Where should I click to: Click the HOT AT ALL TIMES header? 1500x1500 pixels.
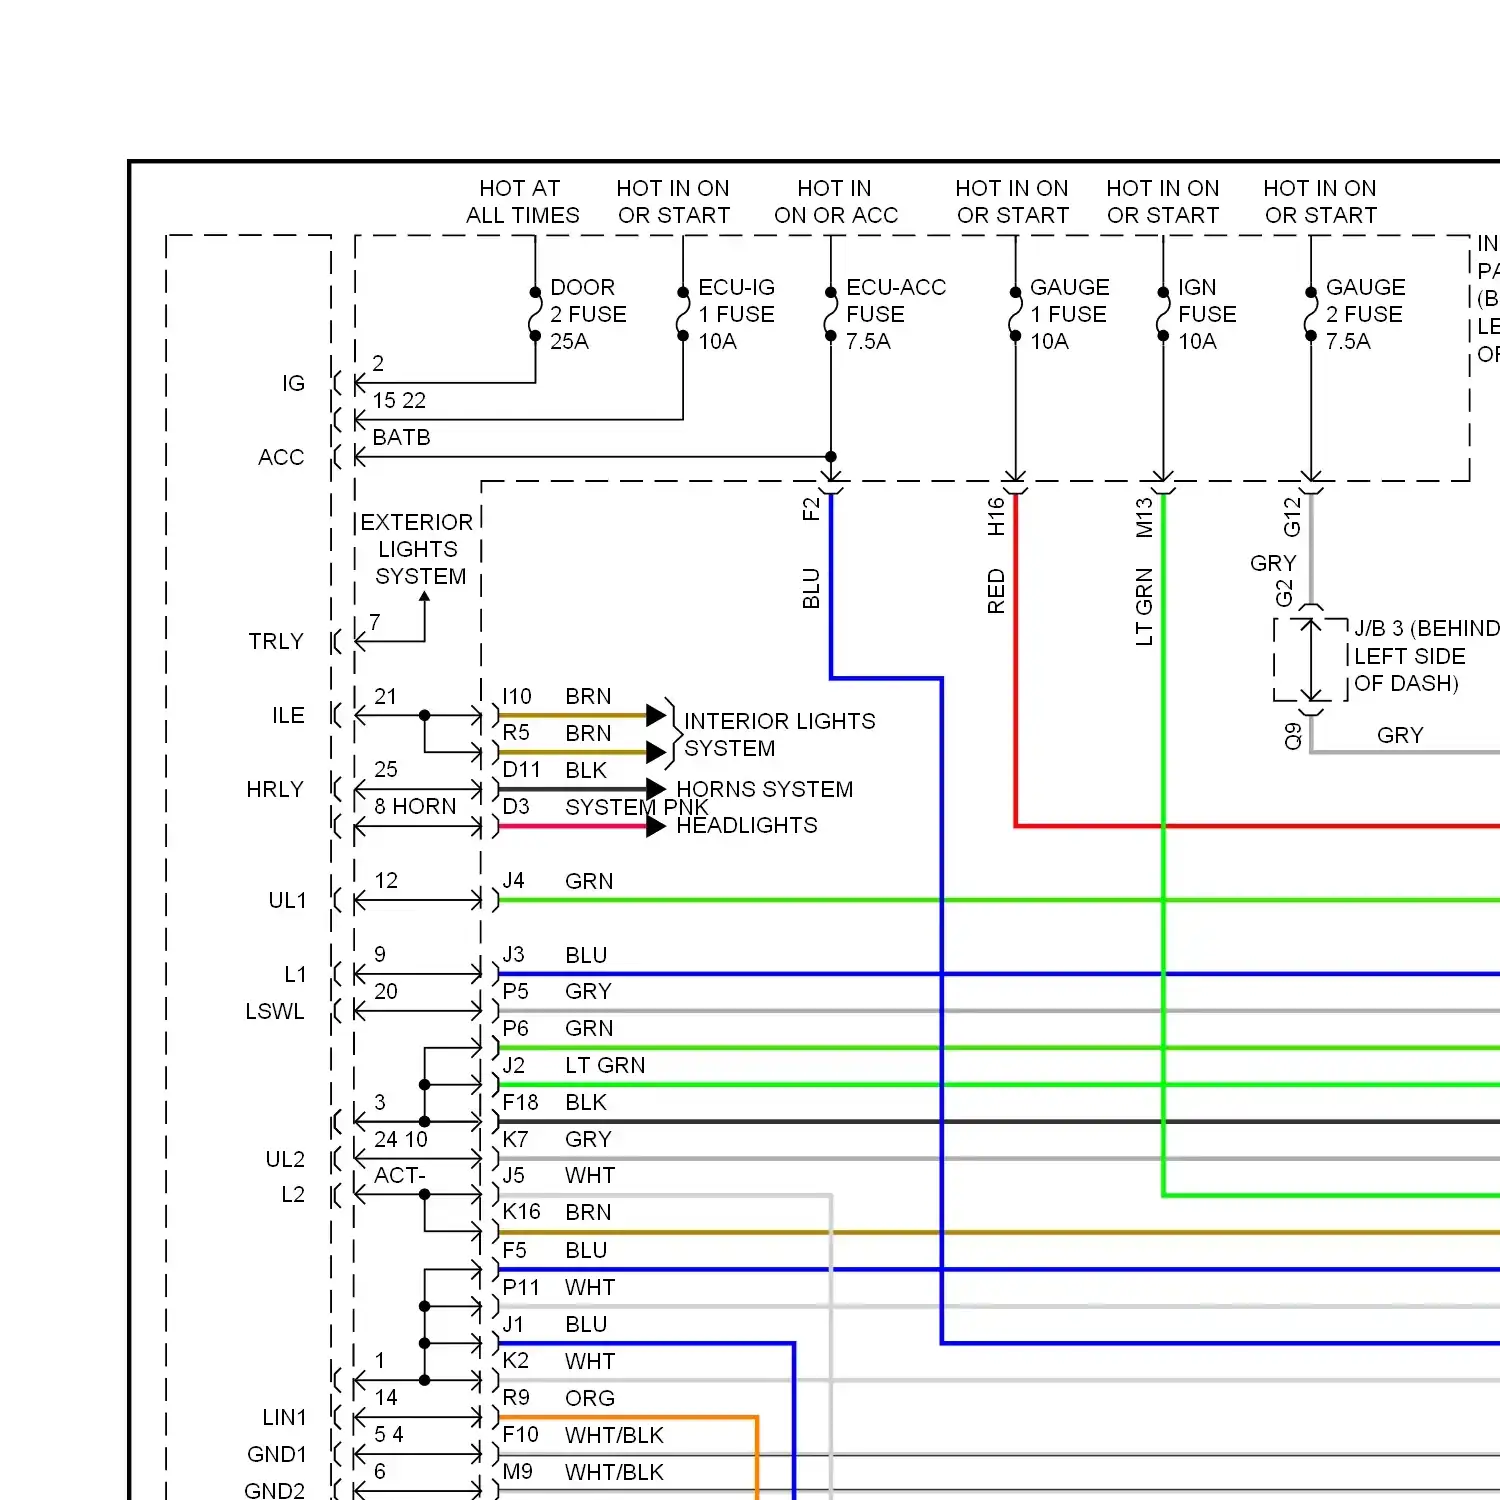(522, 202)
